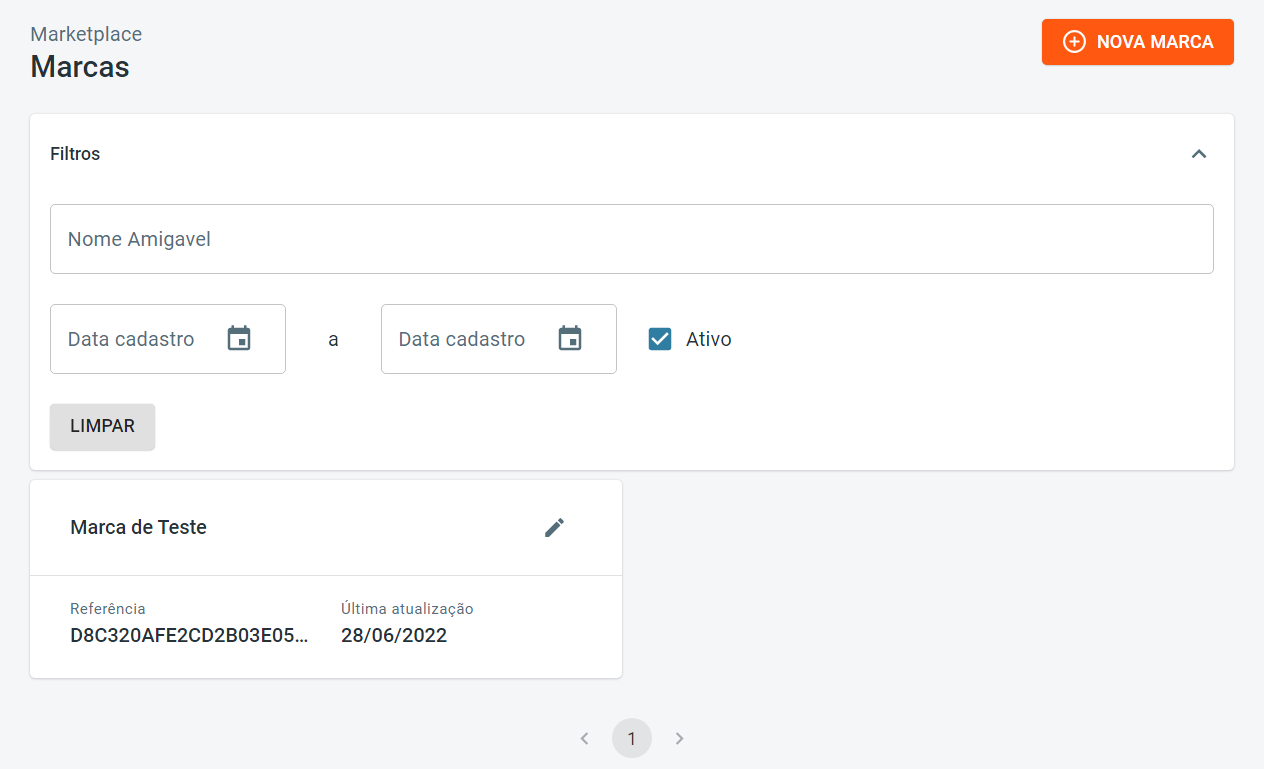Edit Marca de Teste with the pencil icon
1264x769 pixels.
click(554, 528)
